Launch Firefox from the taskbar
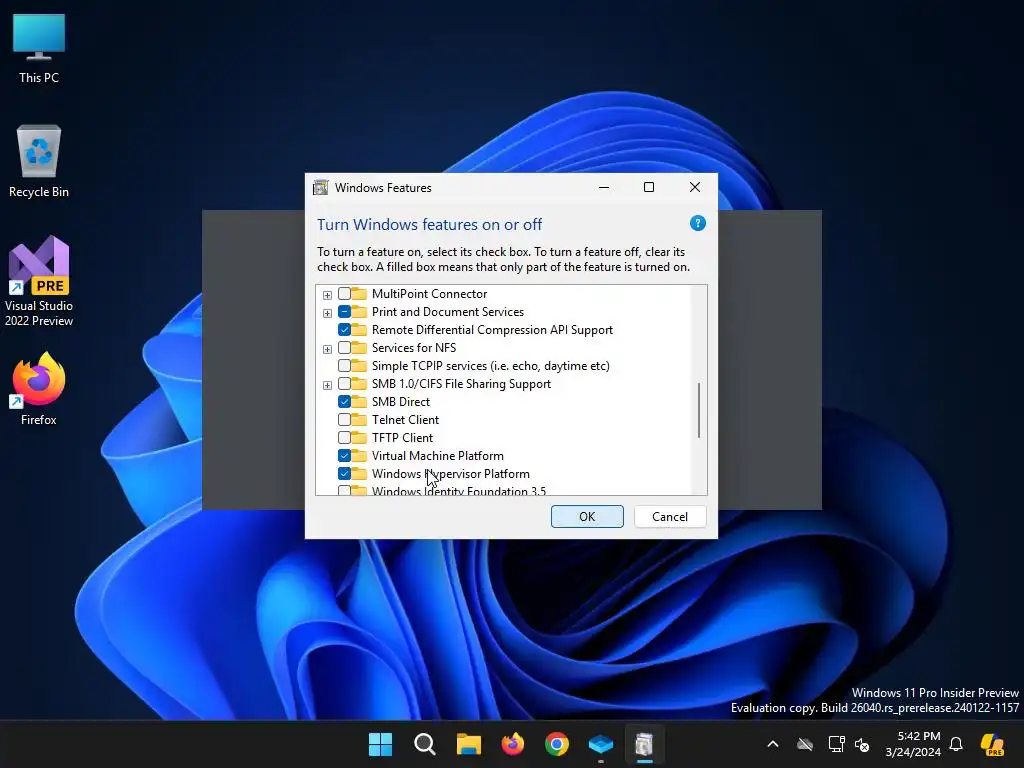This screenshot has height=768, width=1024. click(x=513, y=744)
